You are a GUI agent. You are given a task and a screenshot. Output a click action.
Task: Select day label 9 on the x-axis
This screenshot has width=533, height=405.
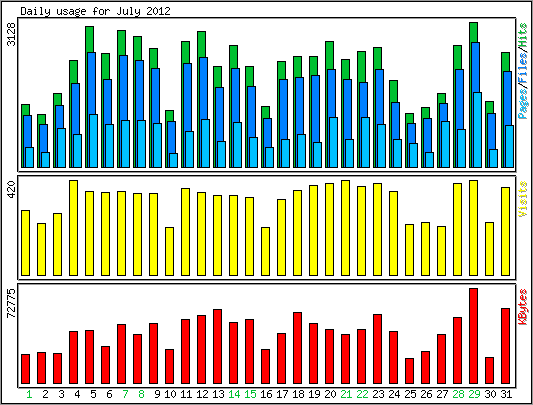pos(157,394)
